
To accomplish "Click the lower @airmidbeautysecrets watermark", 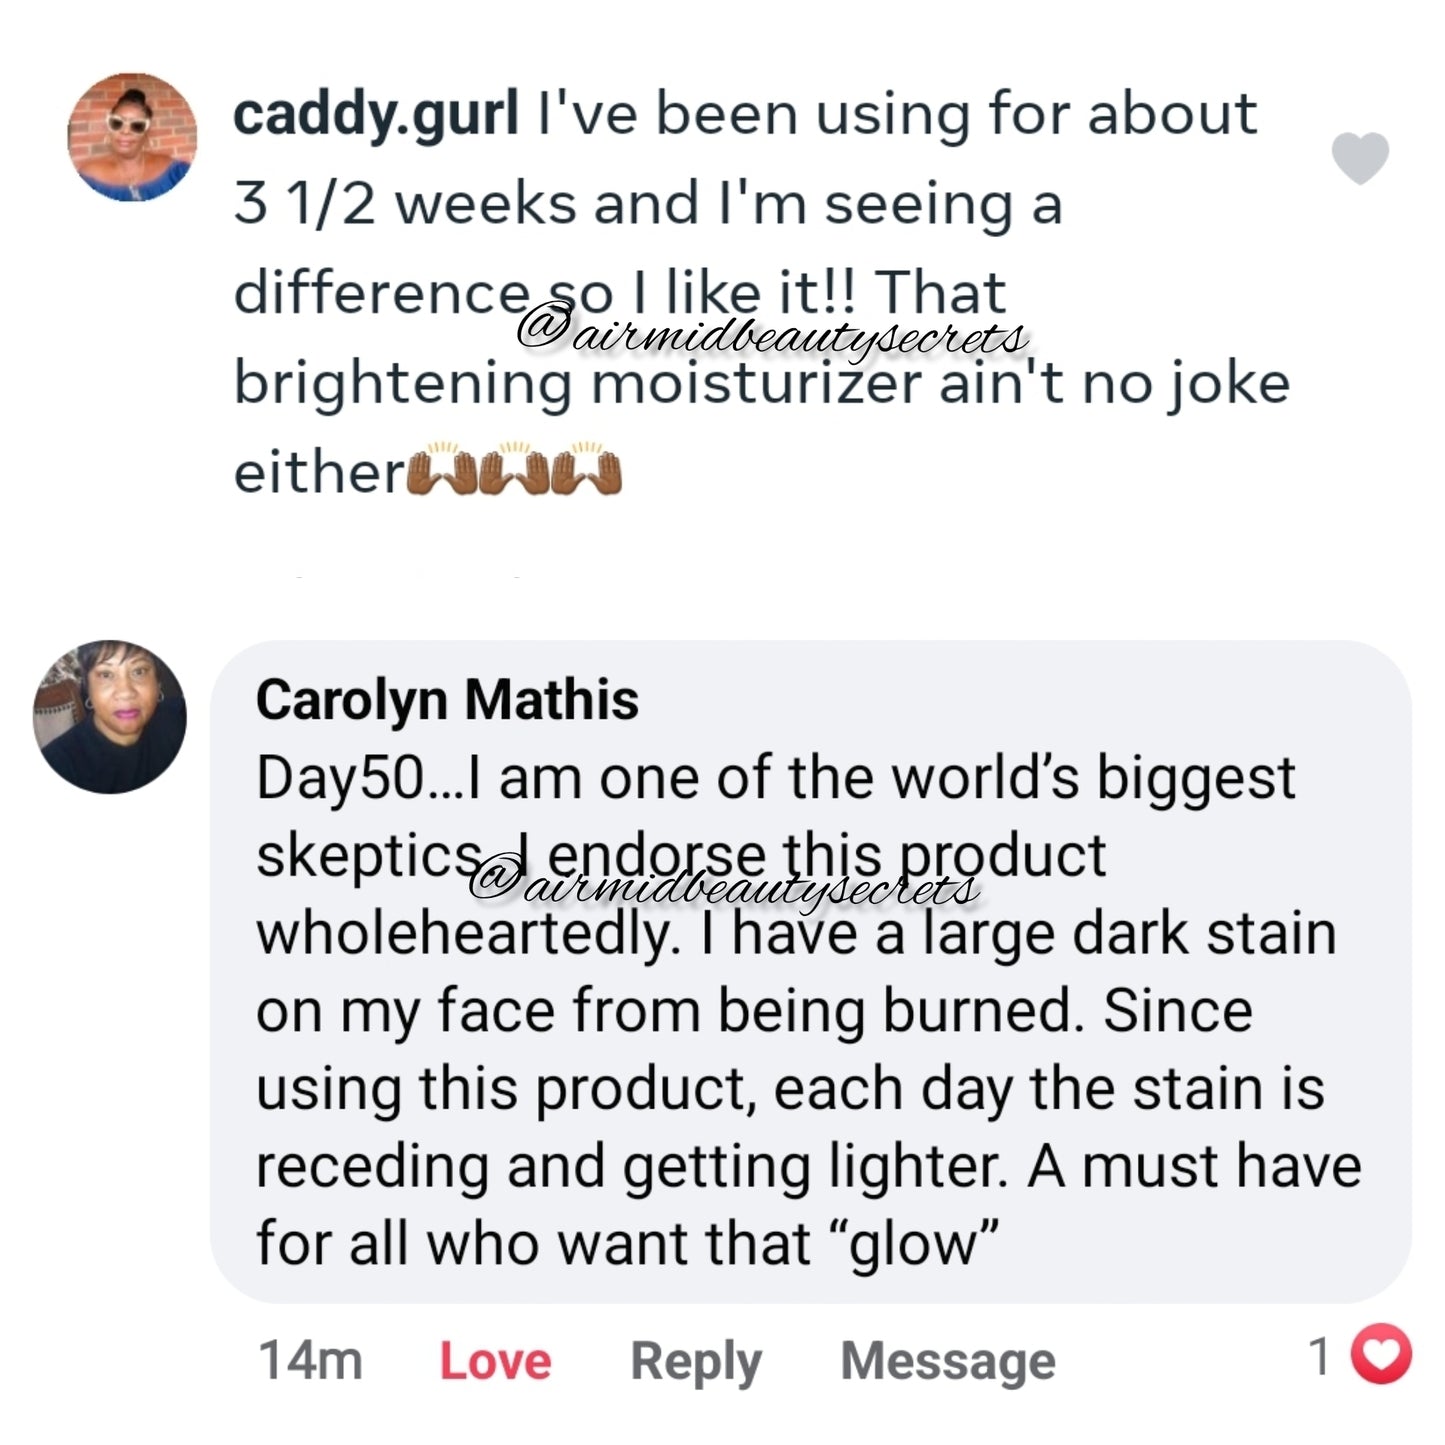I will point(724,886).
